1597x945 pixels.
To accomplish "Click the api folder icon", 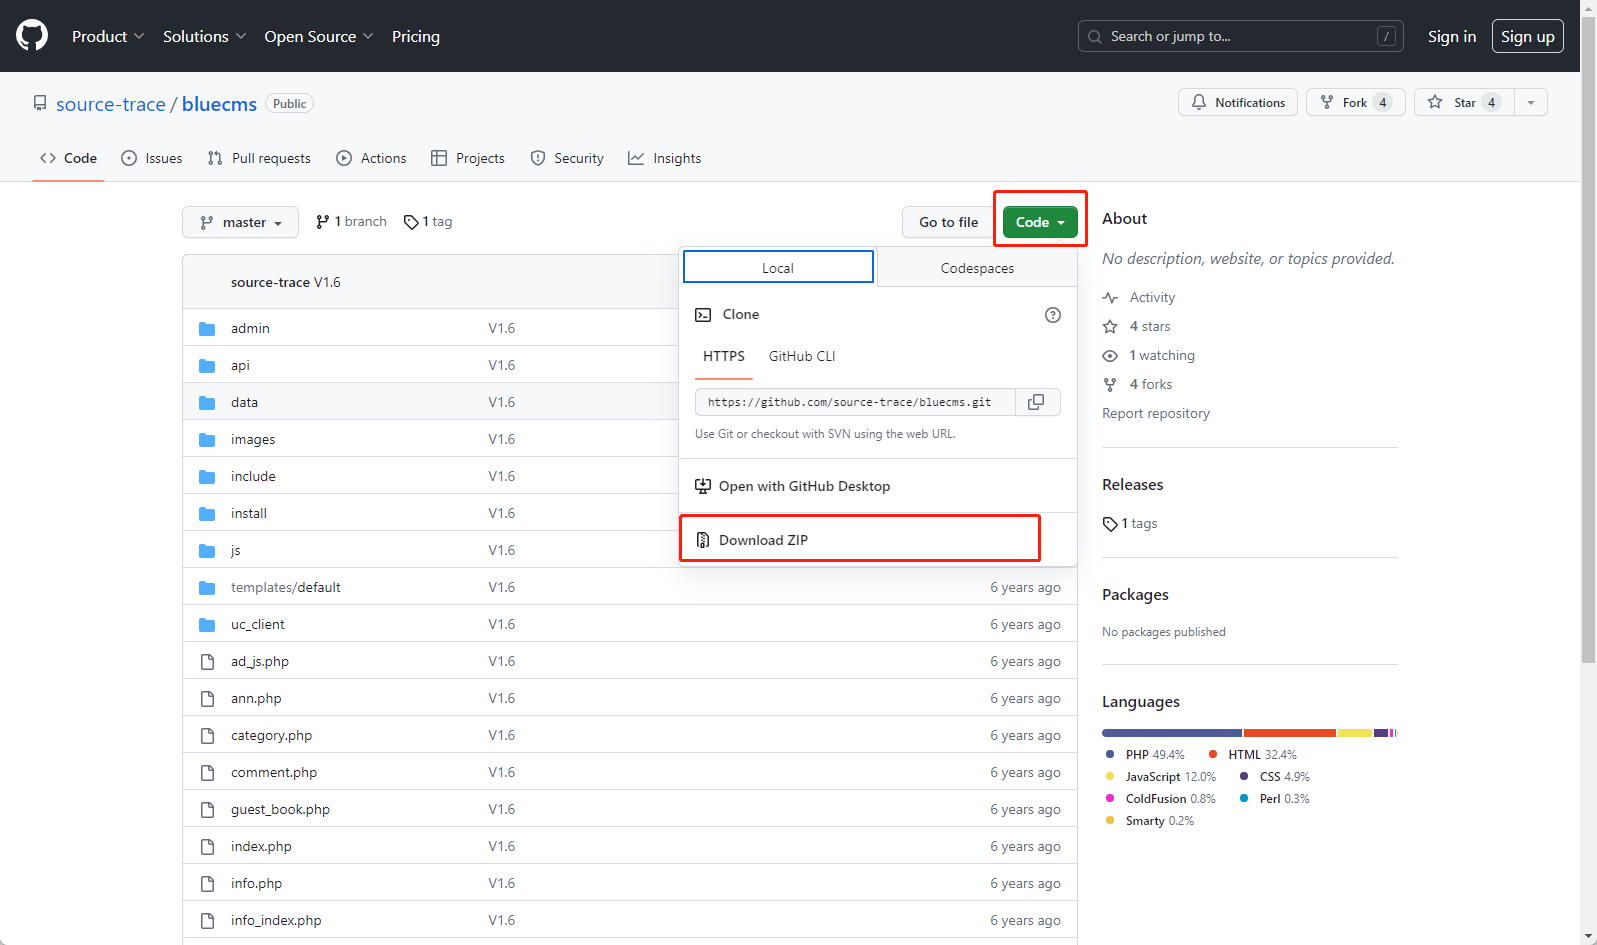I will pos(207,366).
